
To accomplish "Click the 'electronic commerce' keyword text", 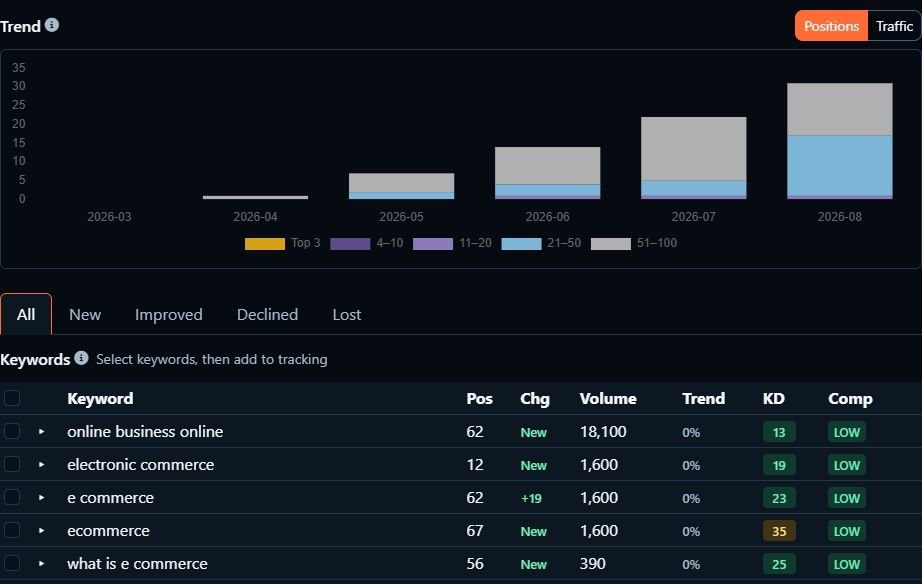I will pyautogui.click(x=141, y=465).
